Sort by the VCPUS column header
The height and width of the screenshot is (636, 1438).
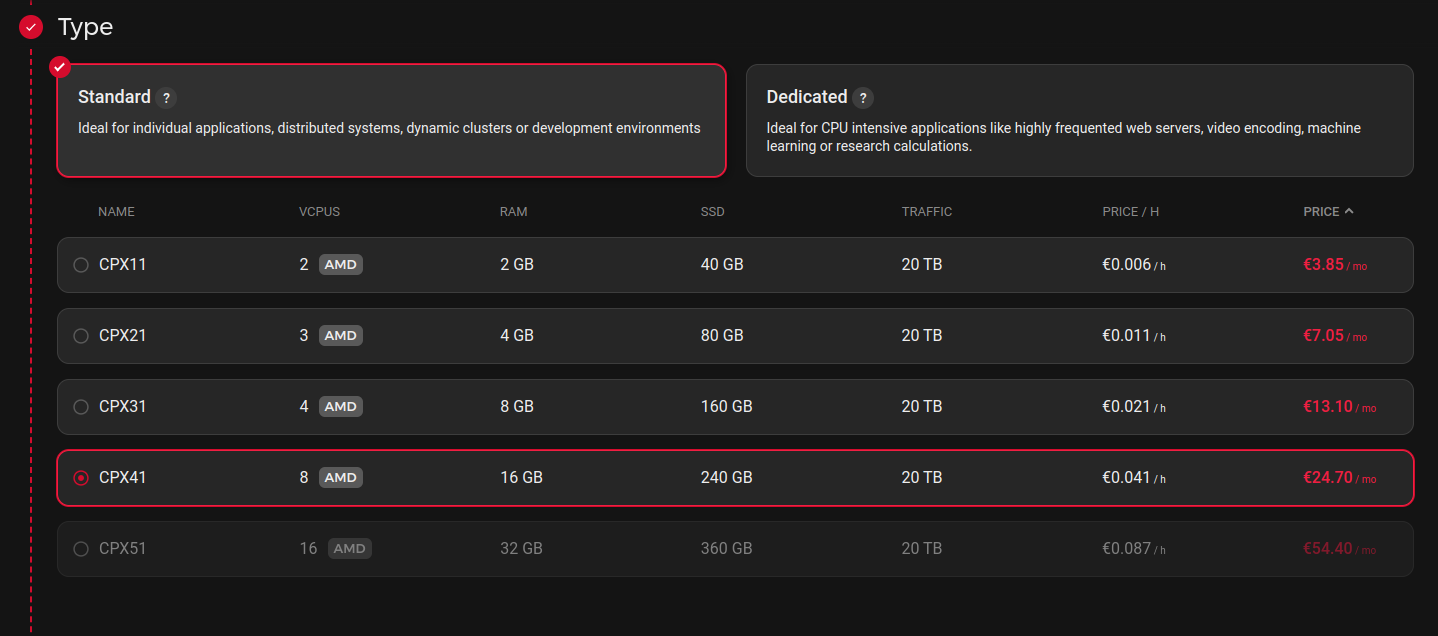click(x=319, y=212)
